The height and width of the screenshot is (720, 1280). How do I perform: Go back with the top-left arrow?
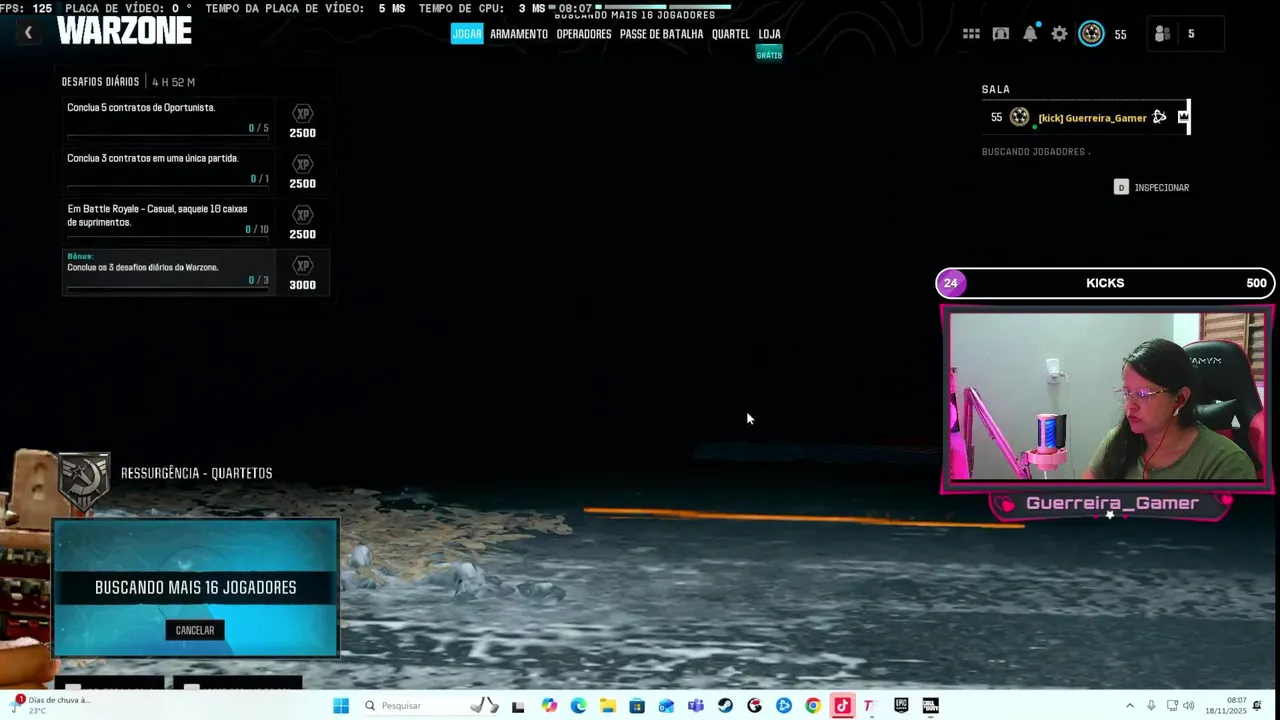click(x=28, y=33)
